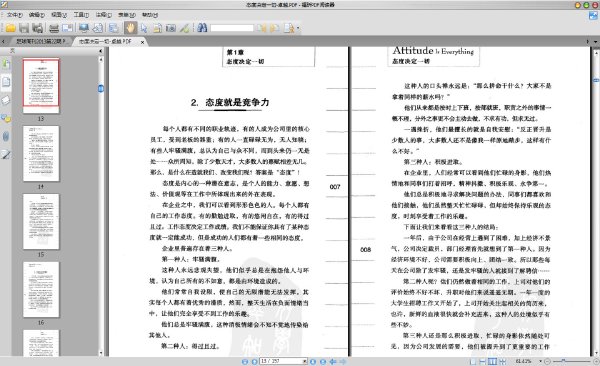Open the Tools menu
This screenshot has height=366, width=600.
click(x=81, y=15)
